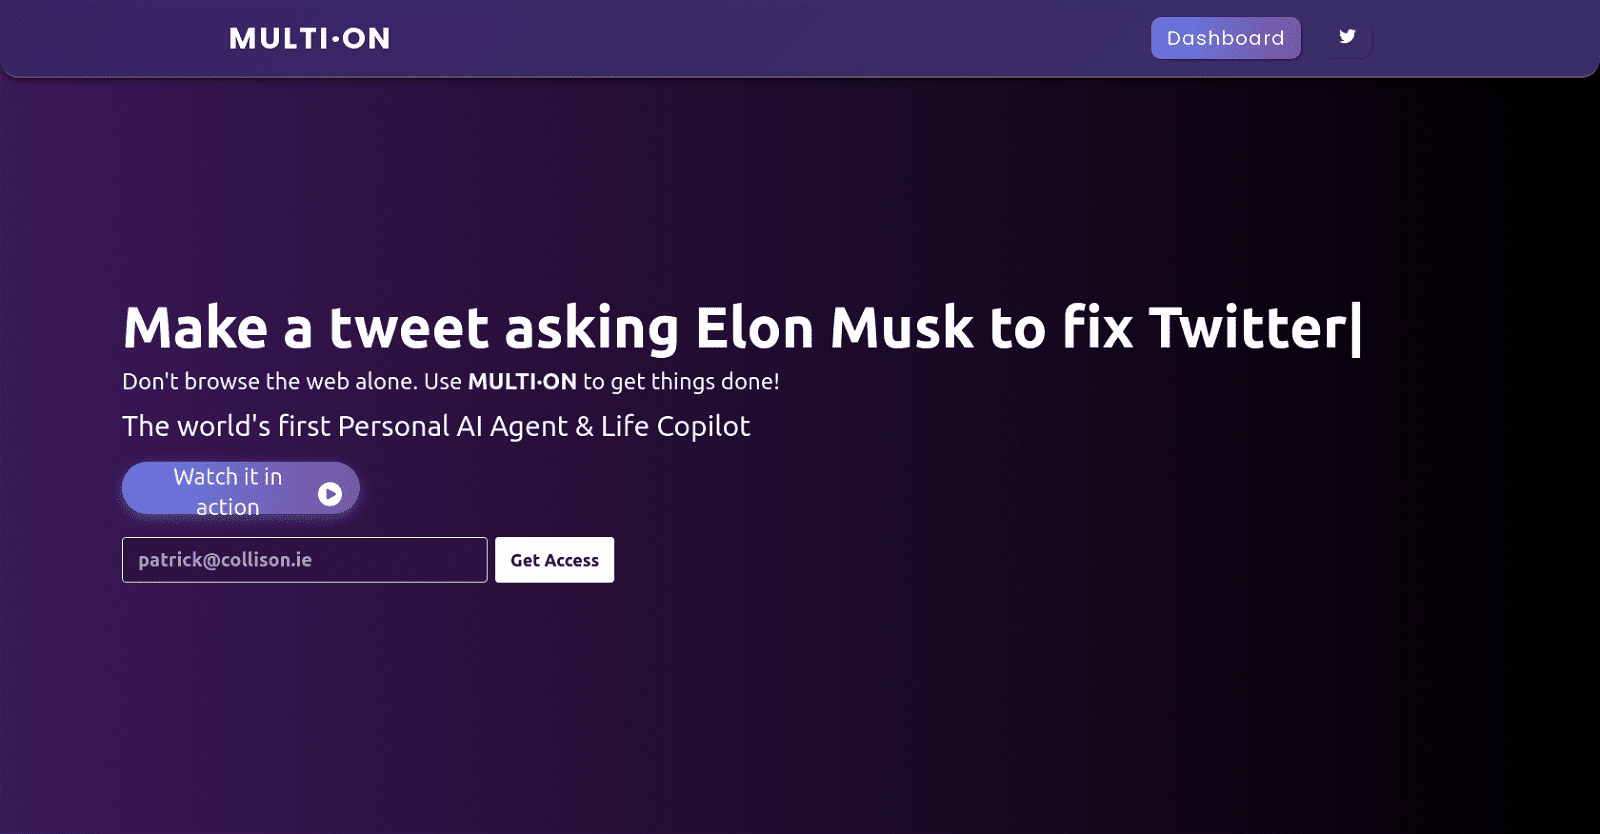Click the "Watch it in action" label
Screen dimensions: 1600x834
tap(228, 491)
